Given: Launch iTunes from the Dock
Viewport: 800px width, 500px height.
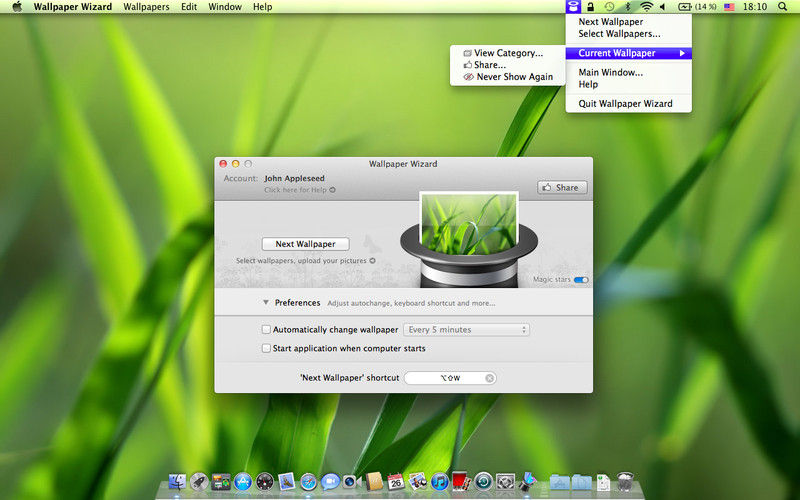Looking at the screenshot, I should tap(440, 481).
